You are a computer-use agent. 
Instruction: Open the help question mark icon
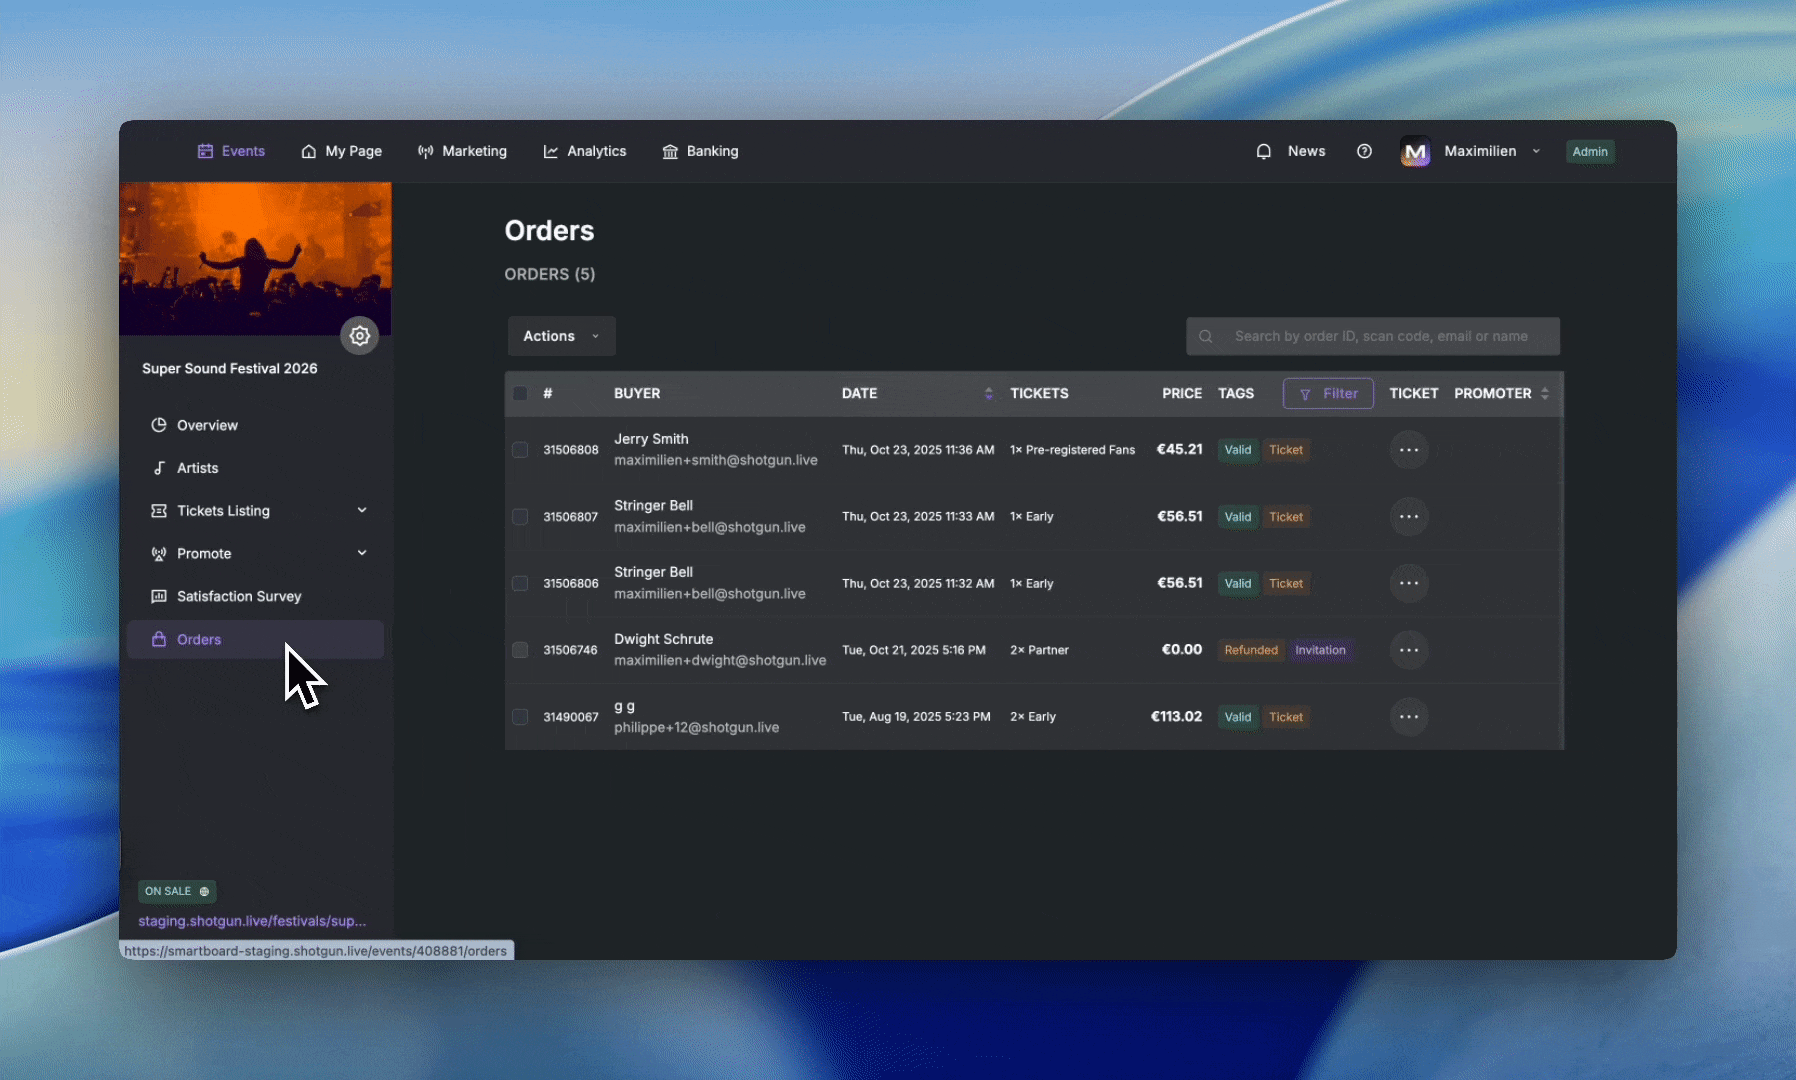1364,151
